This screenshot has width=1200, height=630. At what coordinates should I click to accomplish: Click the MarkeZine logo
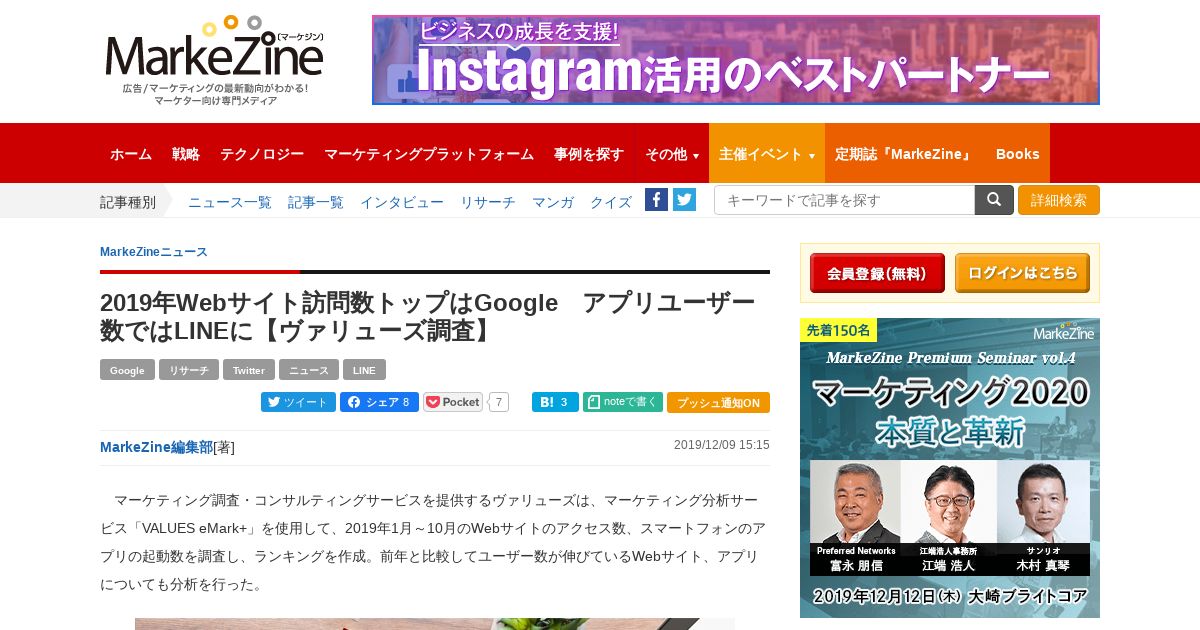(x=214, y=60)
